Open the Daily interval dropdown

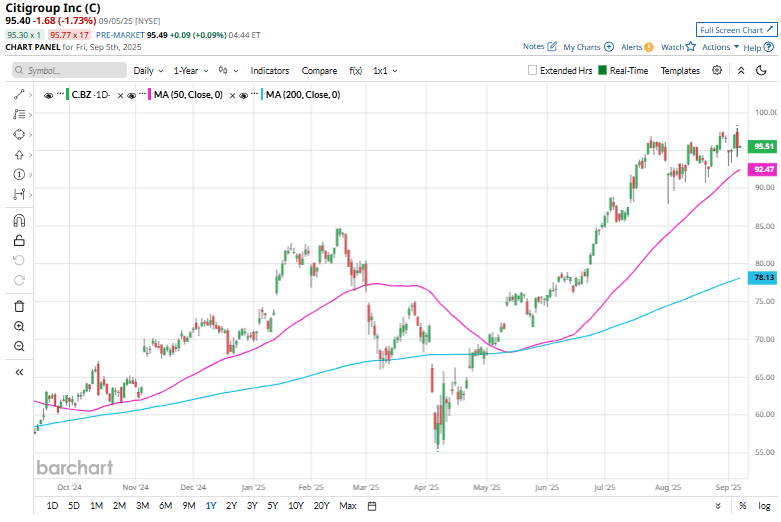(x=147, y=71)
